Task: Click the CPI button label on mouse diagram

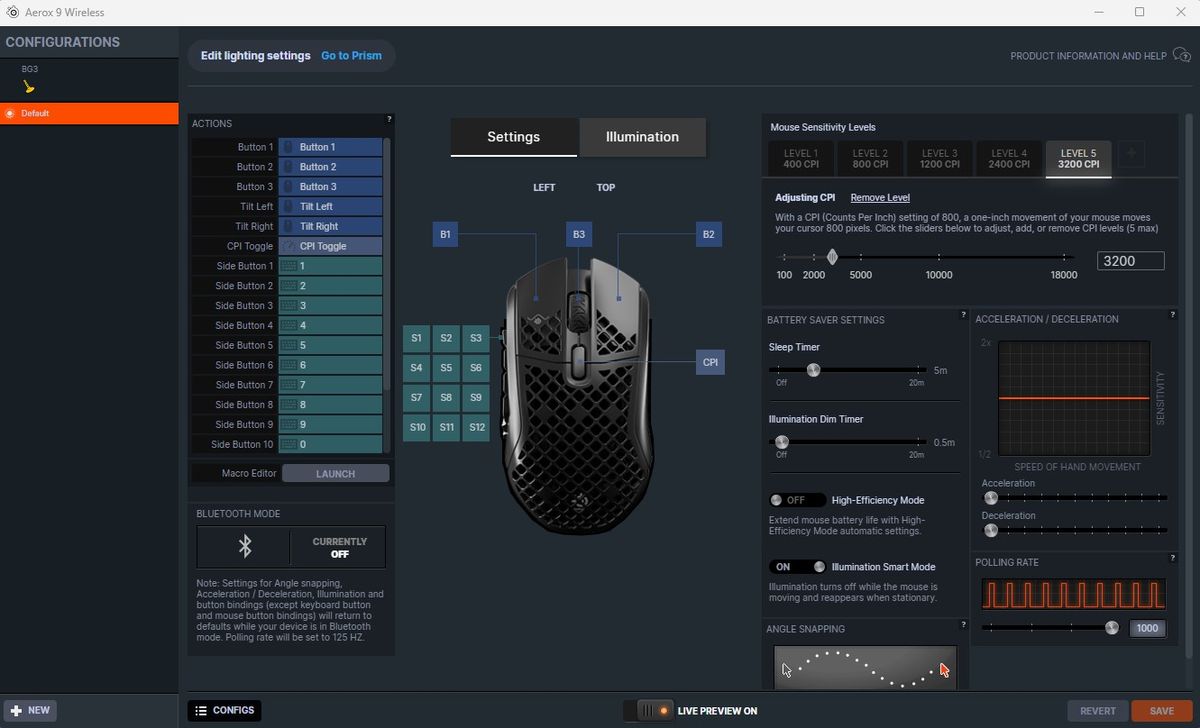Action: click(710, 362)
